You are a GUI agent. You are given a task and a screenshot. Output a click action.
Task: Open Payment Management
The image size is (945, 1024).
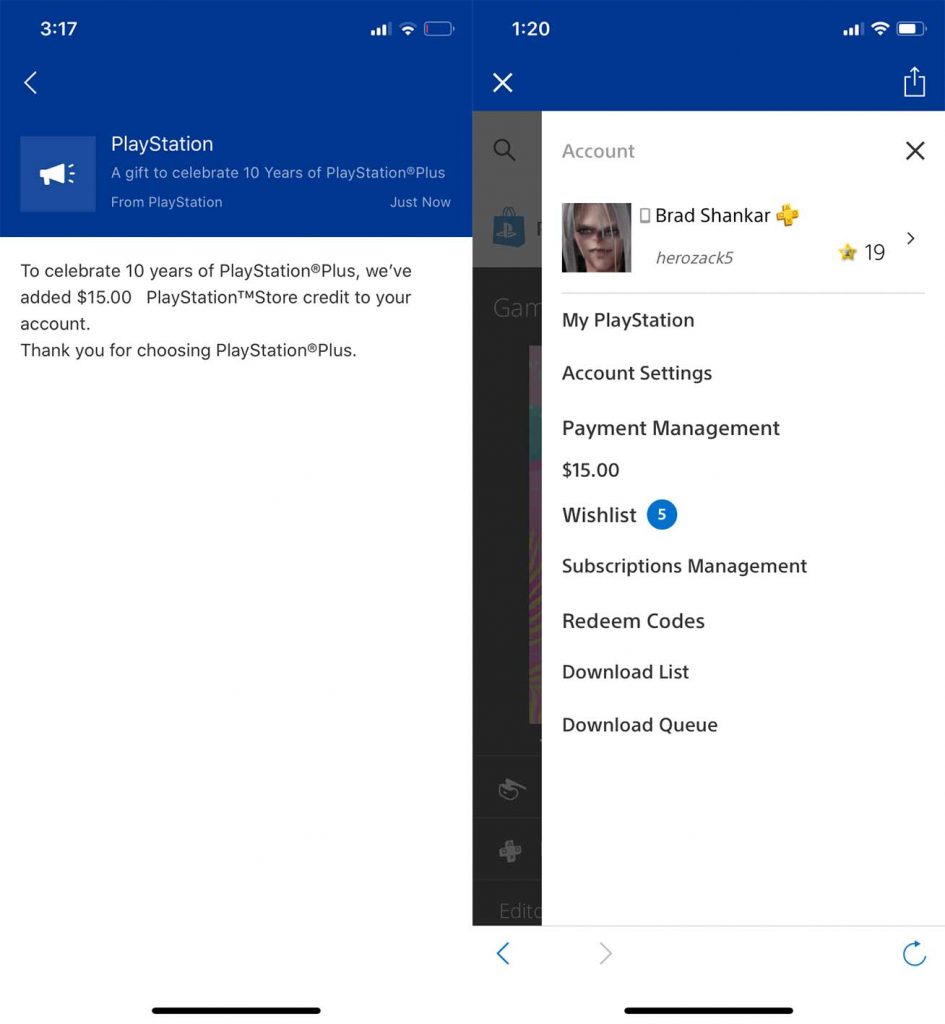click(x=670, y=428)
